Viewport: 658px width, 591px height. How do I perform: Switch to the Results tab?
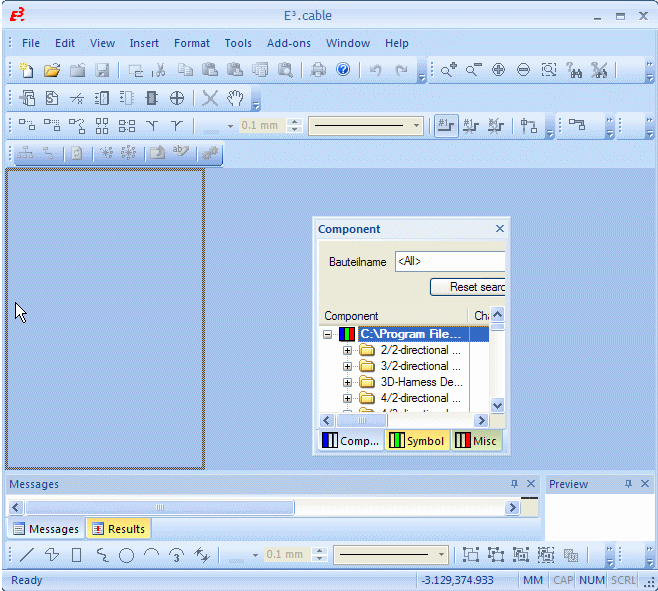click(119, 529)
